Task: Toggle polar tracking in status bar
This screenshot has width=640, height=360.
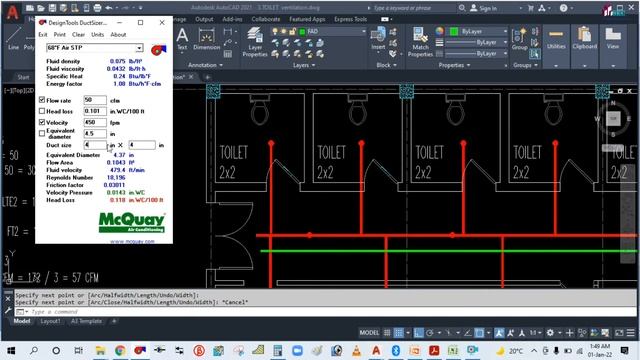Action: click(429, 333)
